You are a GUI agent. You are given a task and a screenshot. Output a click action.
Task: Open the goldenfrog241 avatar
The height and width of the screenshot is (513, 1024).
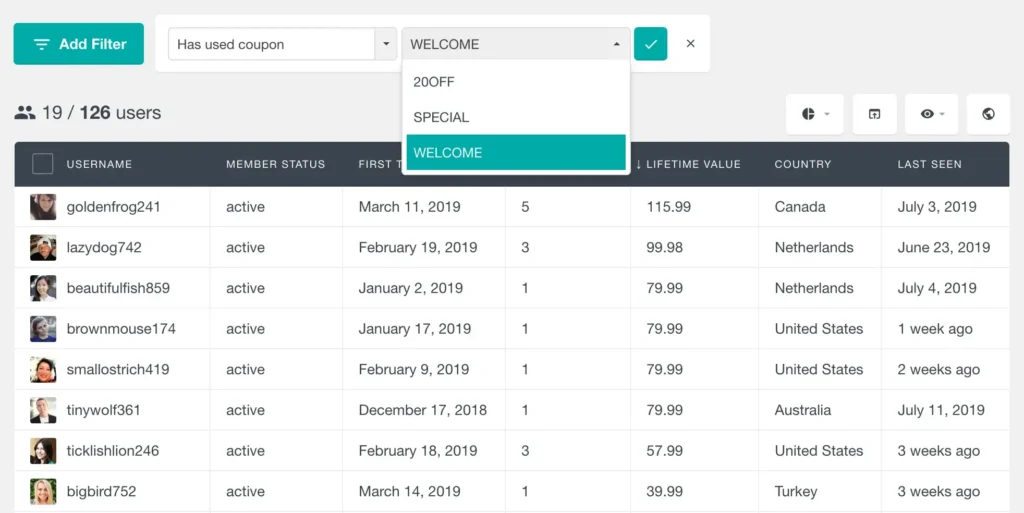43,207
